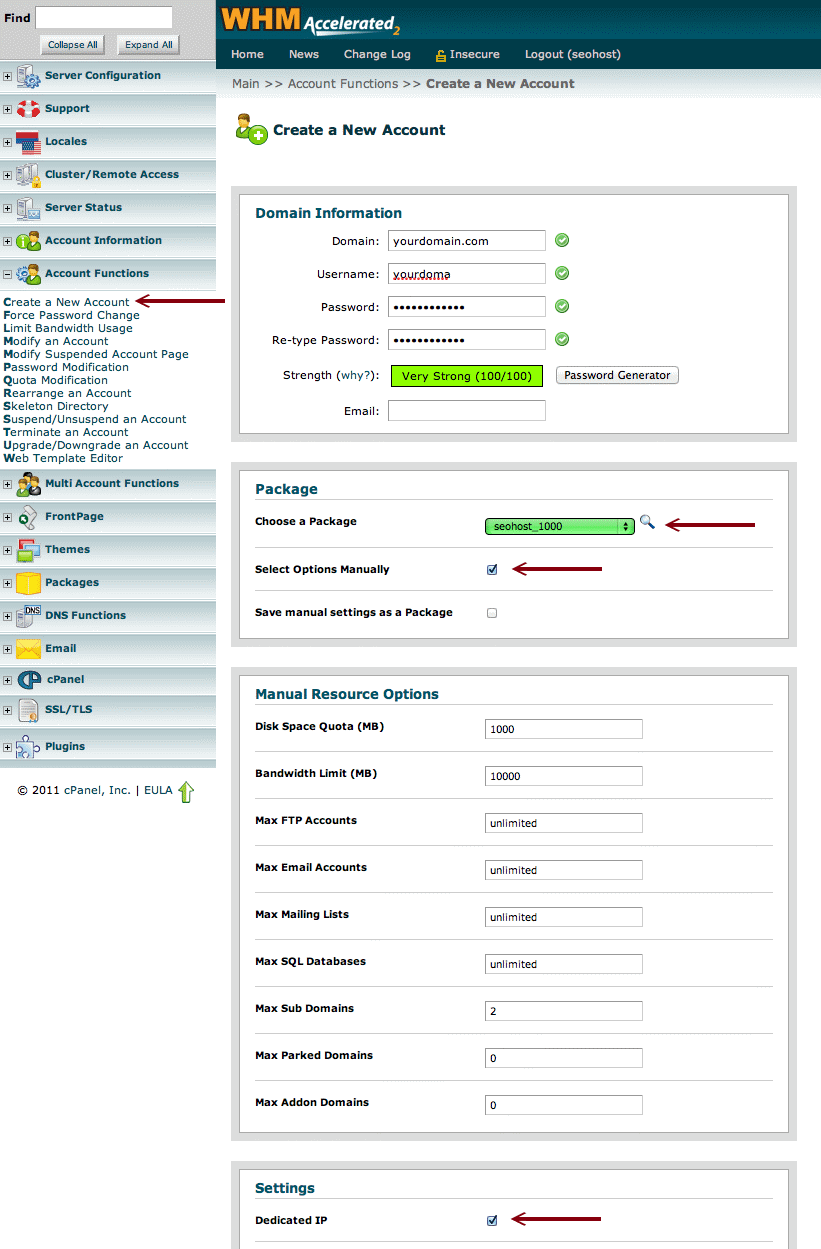Click the green checkmark next to Domain
The height and width of the screenshot is (1249, 821).
point(562,240)
